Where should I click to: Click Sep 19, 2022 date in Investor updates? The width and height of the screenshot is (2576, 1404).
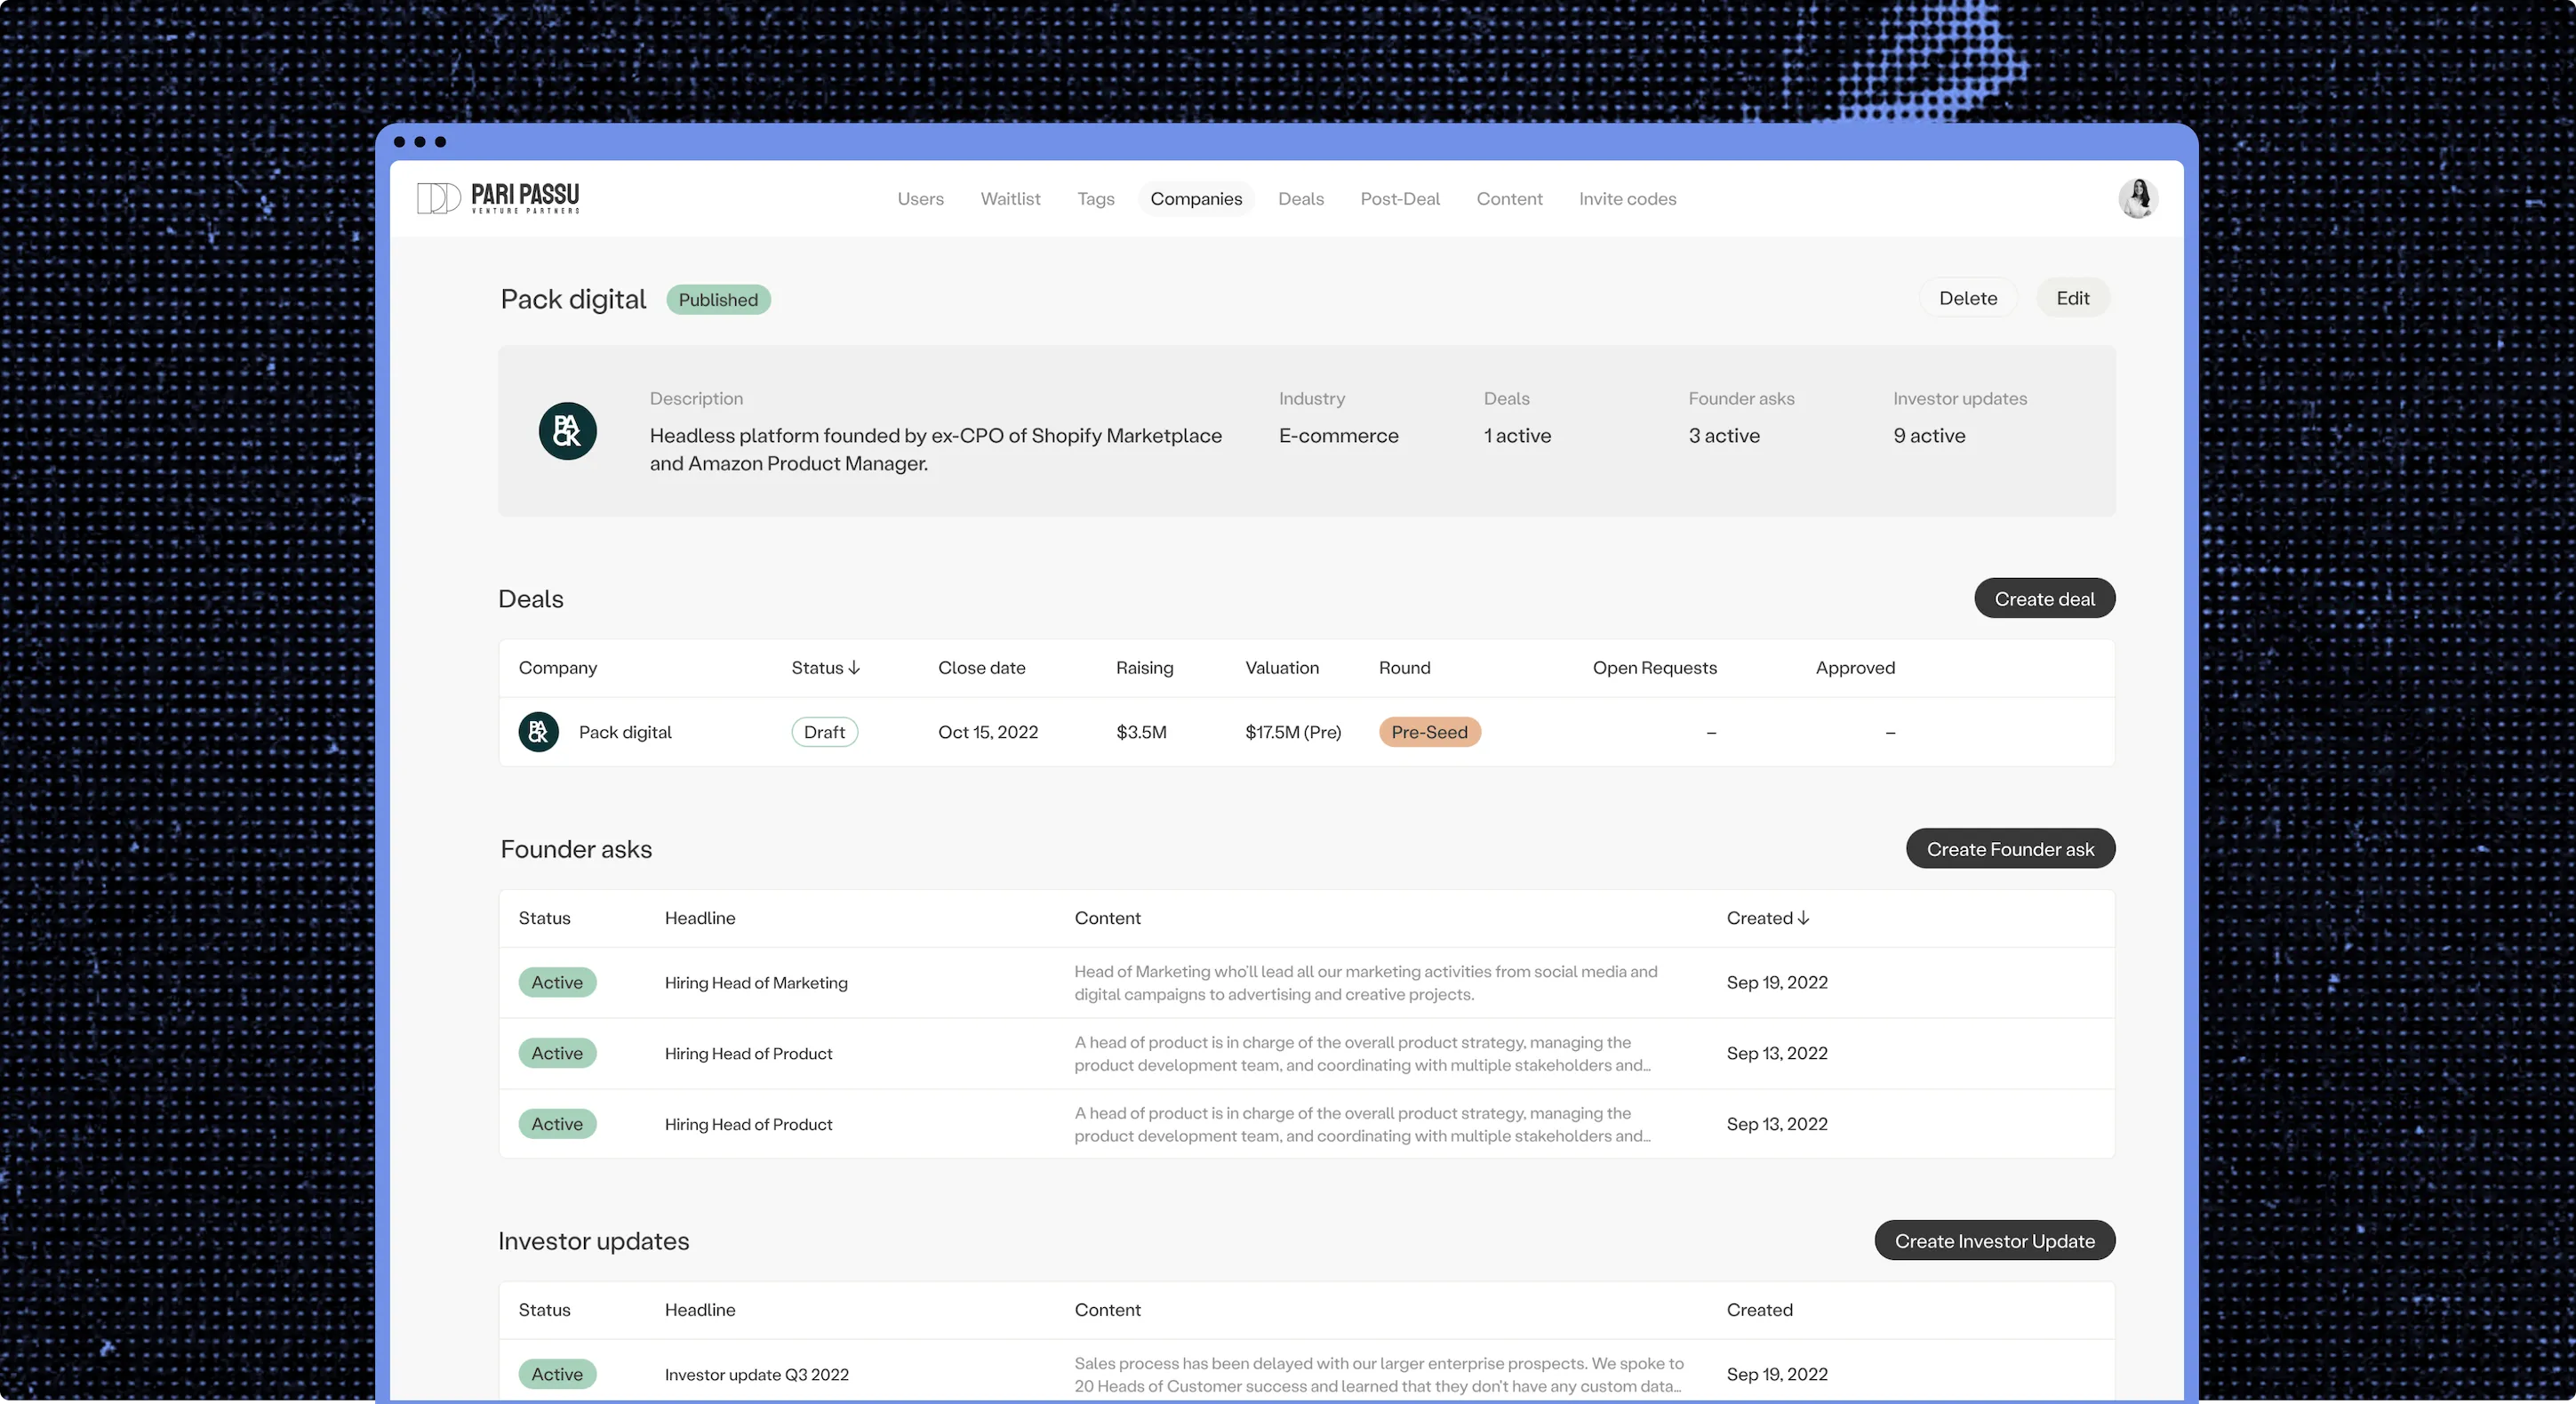(1777, 1375)
